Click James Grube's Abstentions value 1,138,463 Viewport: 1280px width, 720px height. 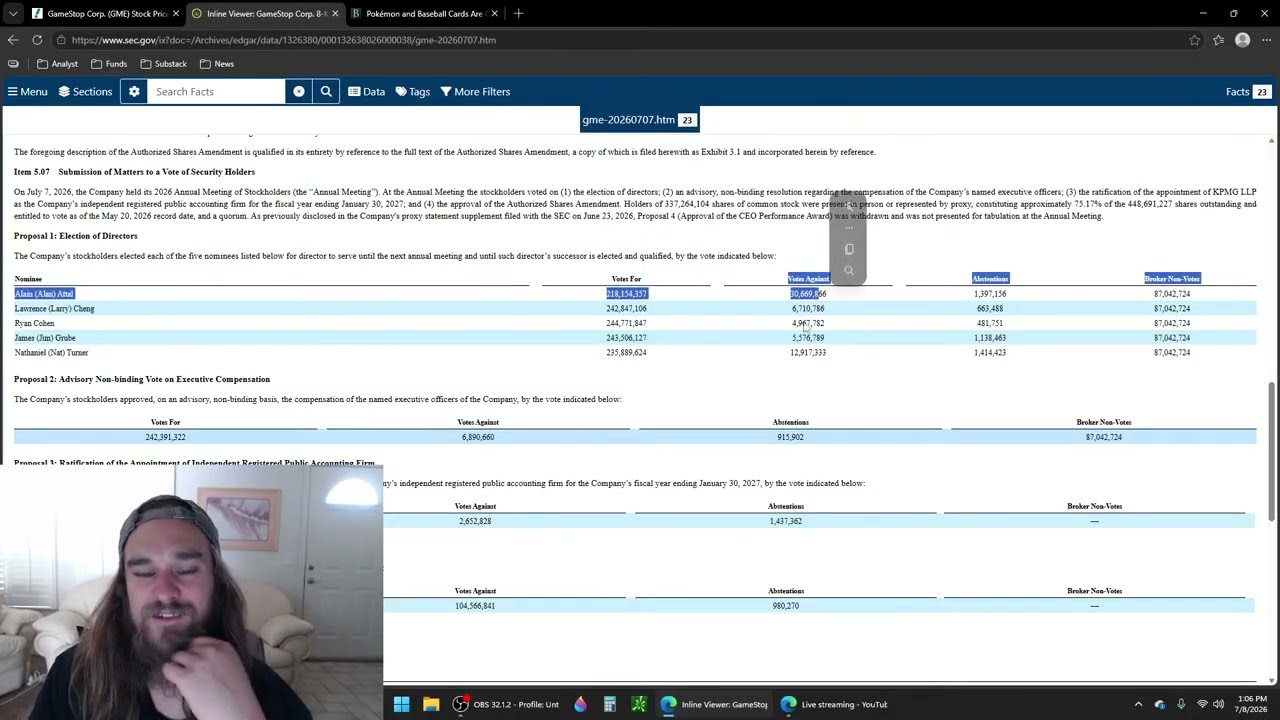(x=990, y=338)
